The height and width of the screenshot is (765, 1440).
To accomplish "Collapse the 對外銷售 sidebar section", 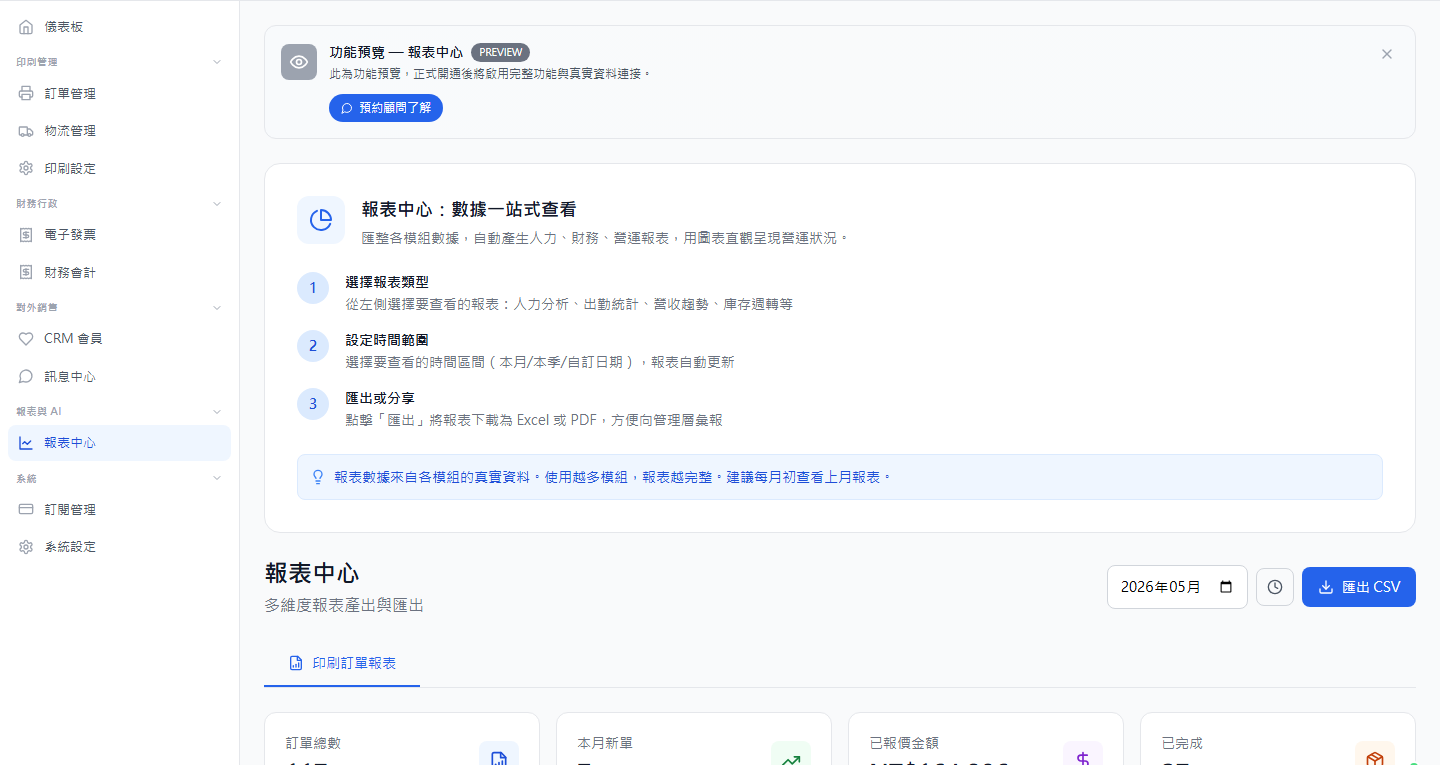I will [218, 307].
